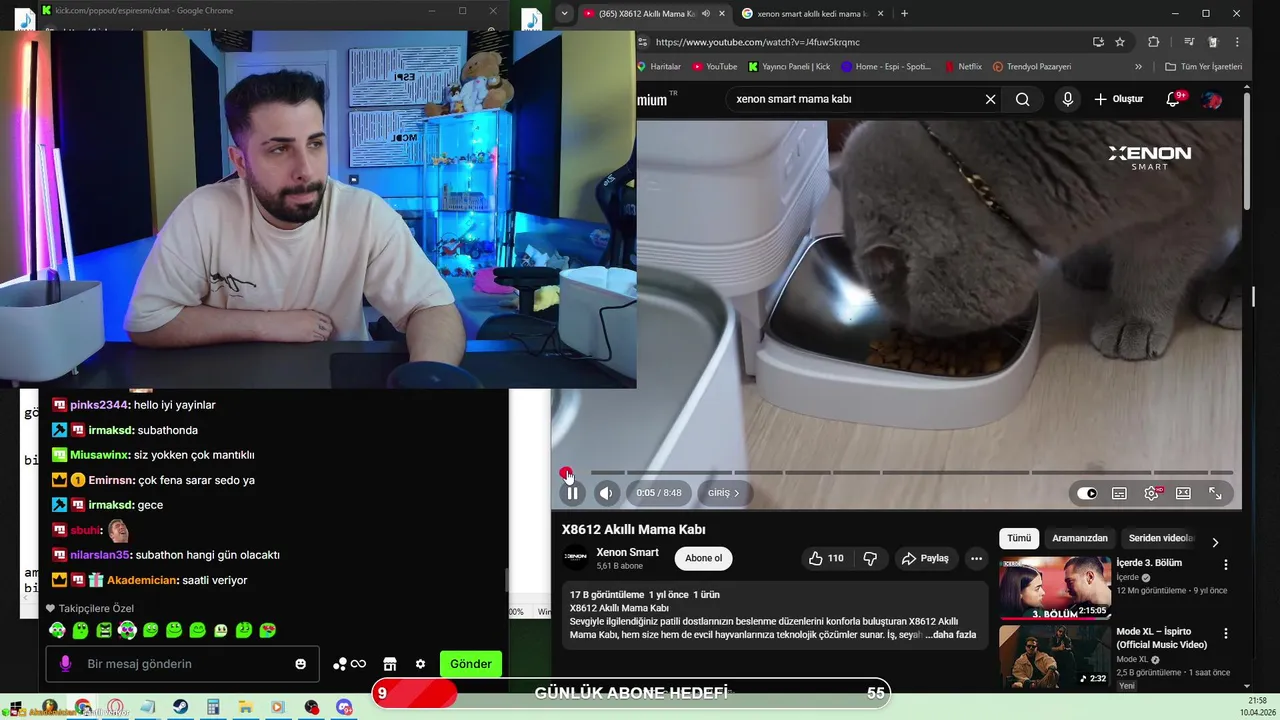
Task: Open the Xenon Smart channel avatar
Action: pos(575,558)
